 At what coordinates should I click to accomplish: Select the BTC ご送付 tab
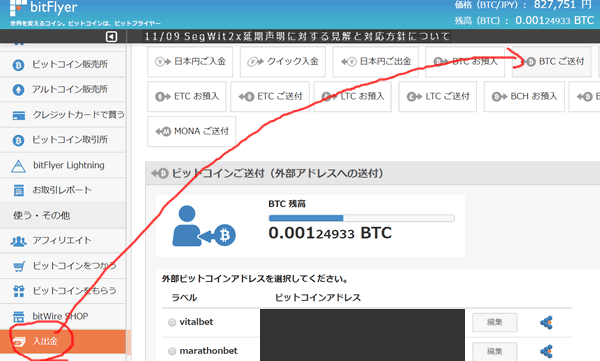tap(552, 62)
